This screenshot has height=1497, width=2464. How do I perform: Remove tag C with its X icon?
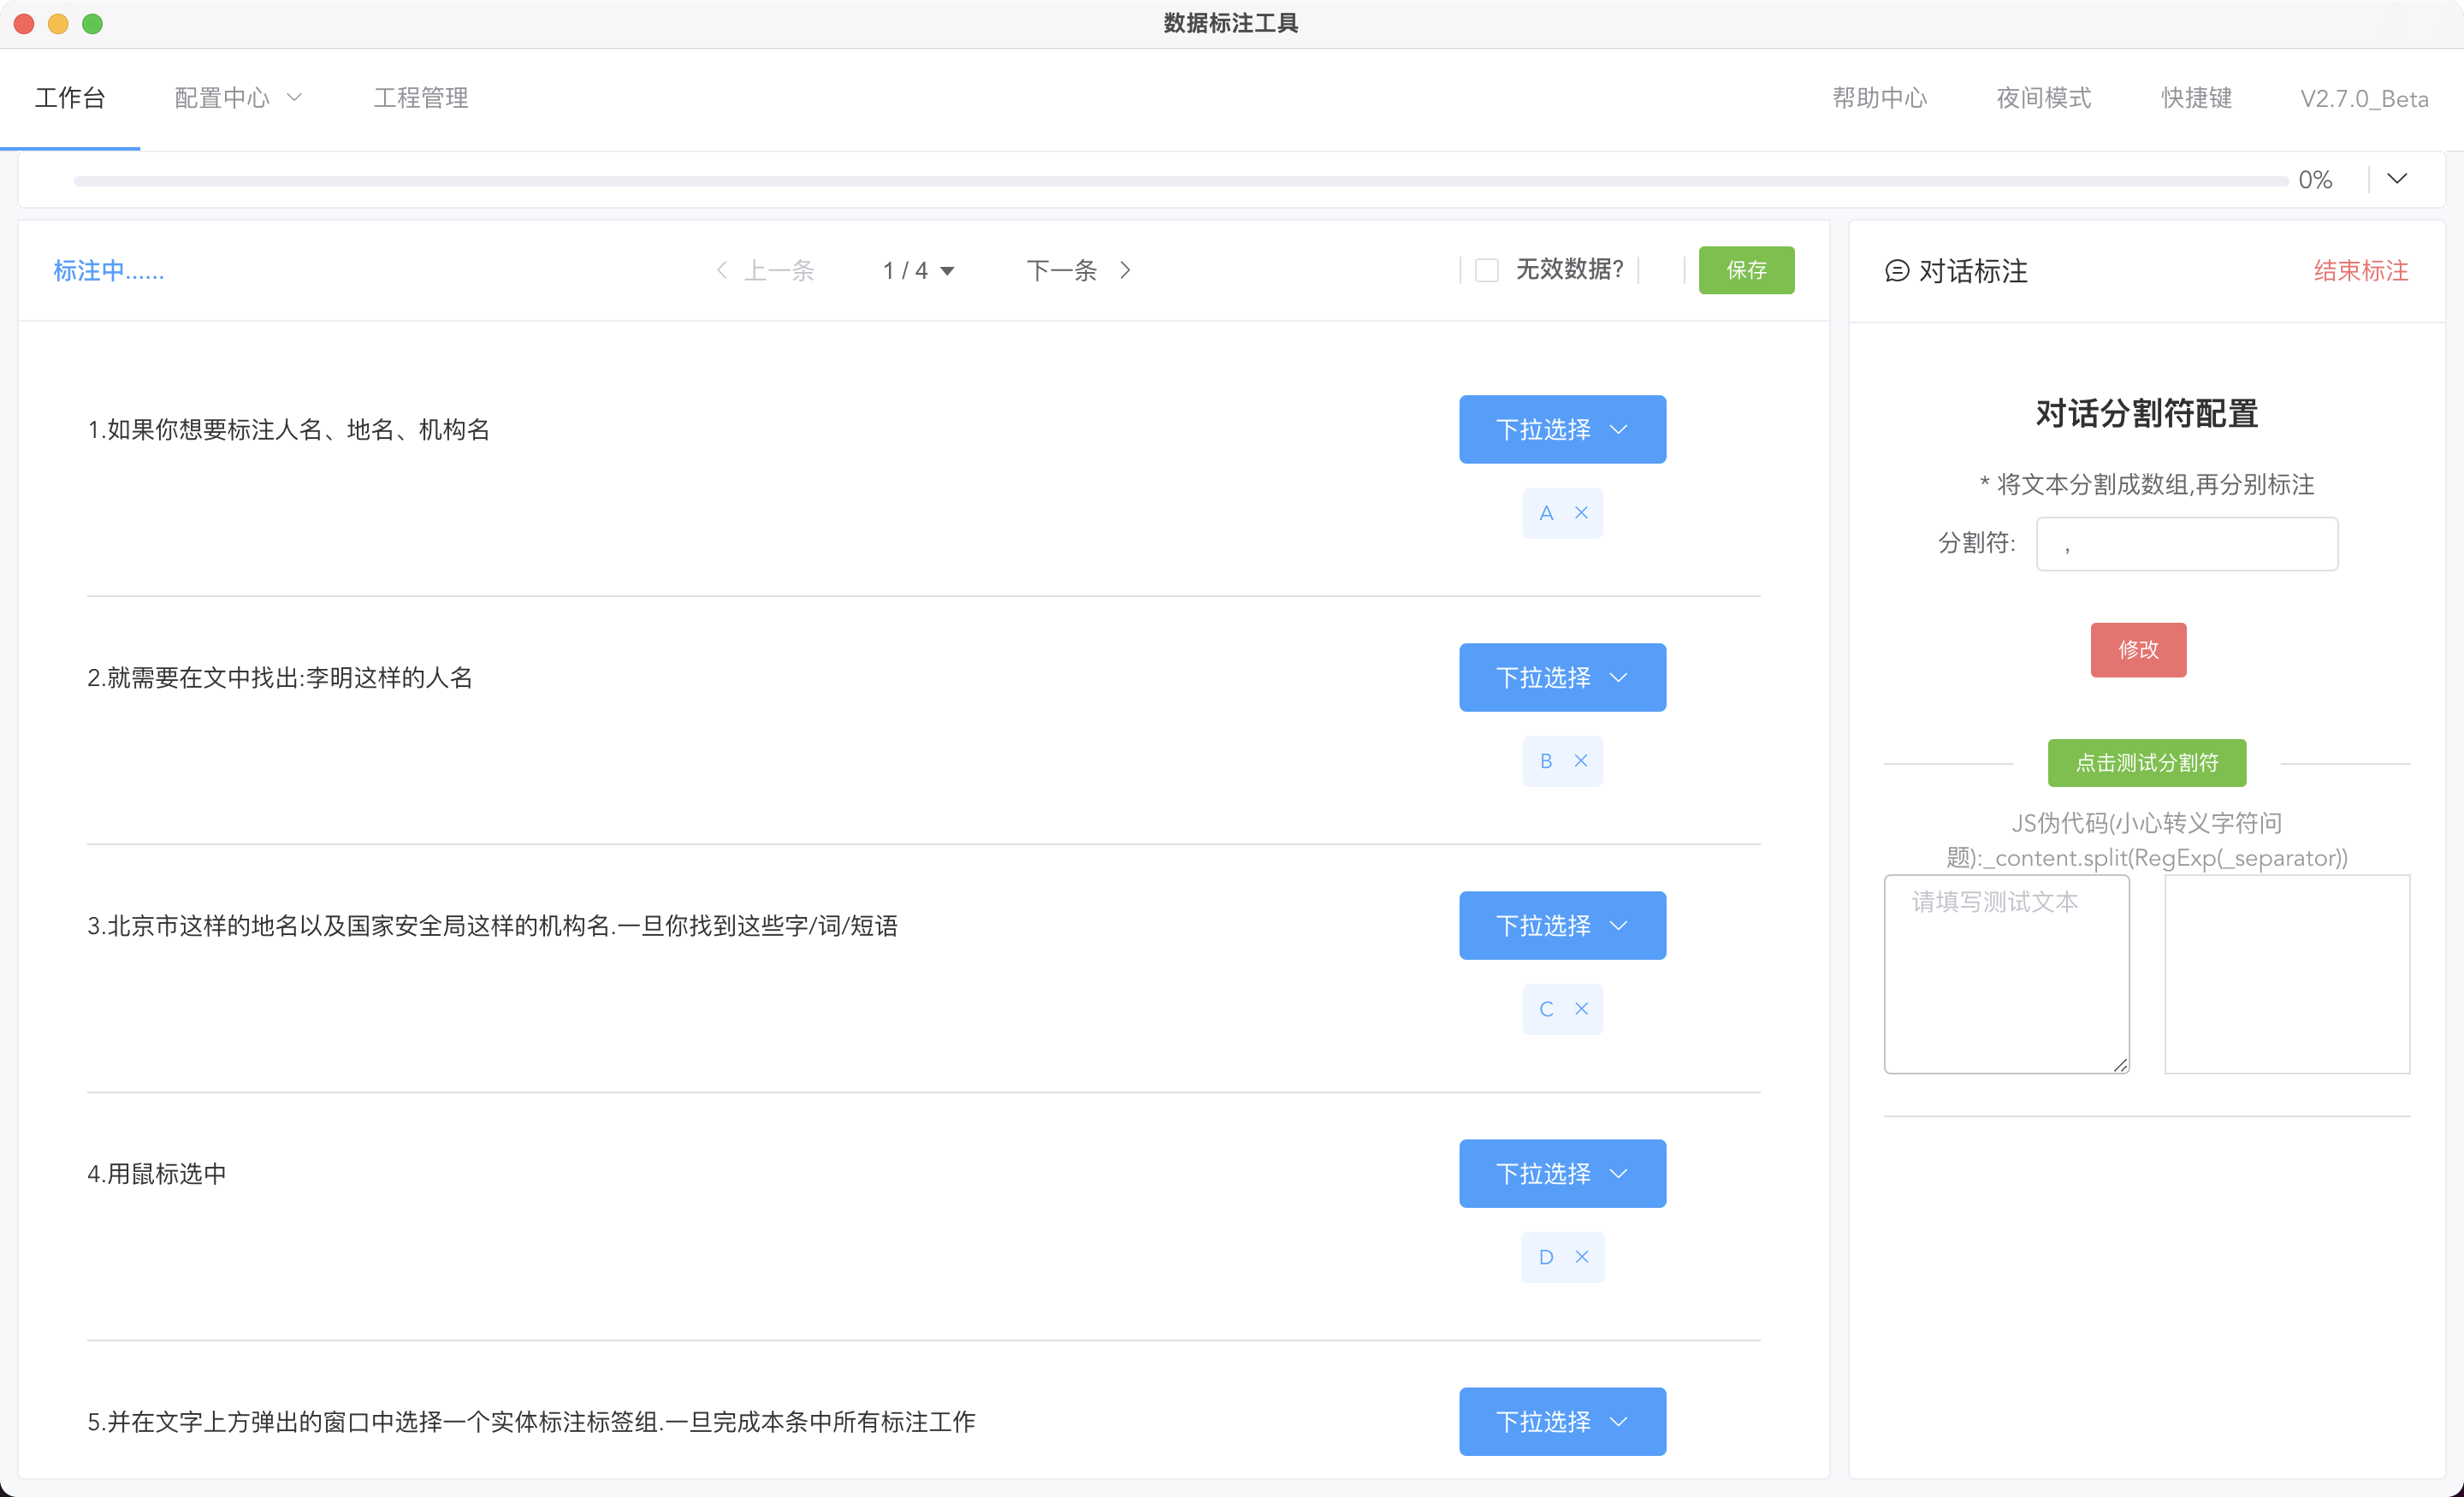1581,1009
